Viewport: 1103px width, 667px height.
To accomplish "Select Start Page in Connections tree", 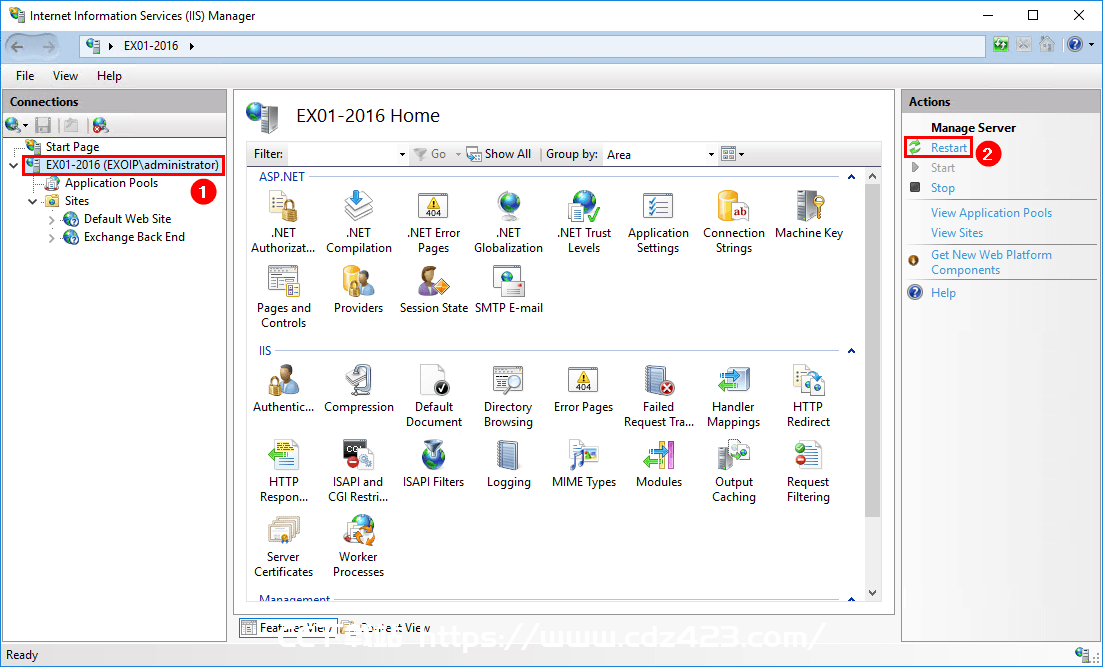I will tap(72, 147).
